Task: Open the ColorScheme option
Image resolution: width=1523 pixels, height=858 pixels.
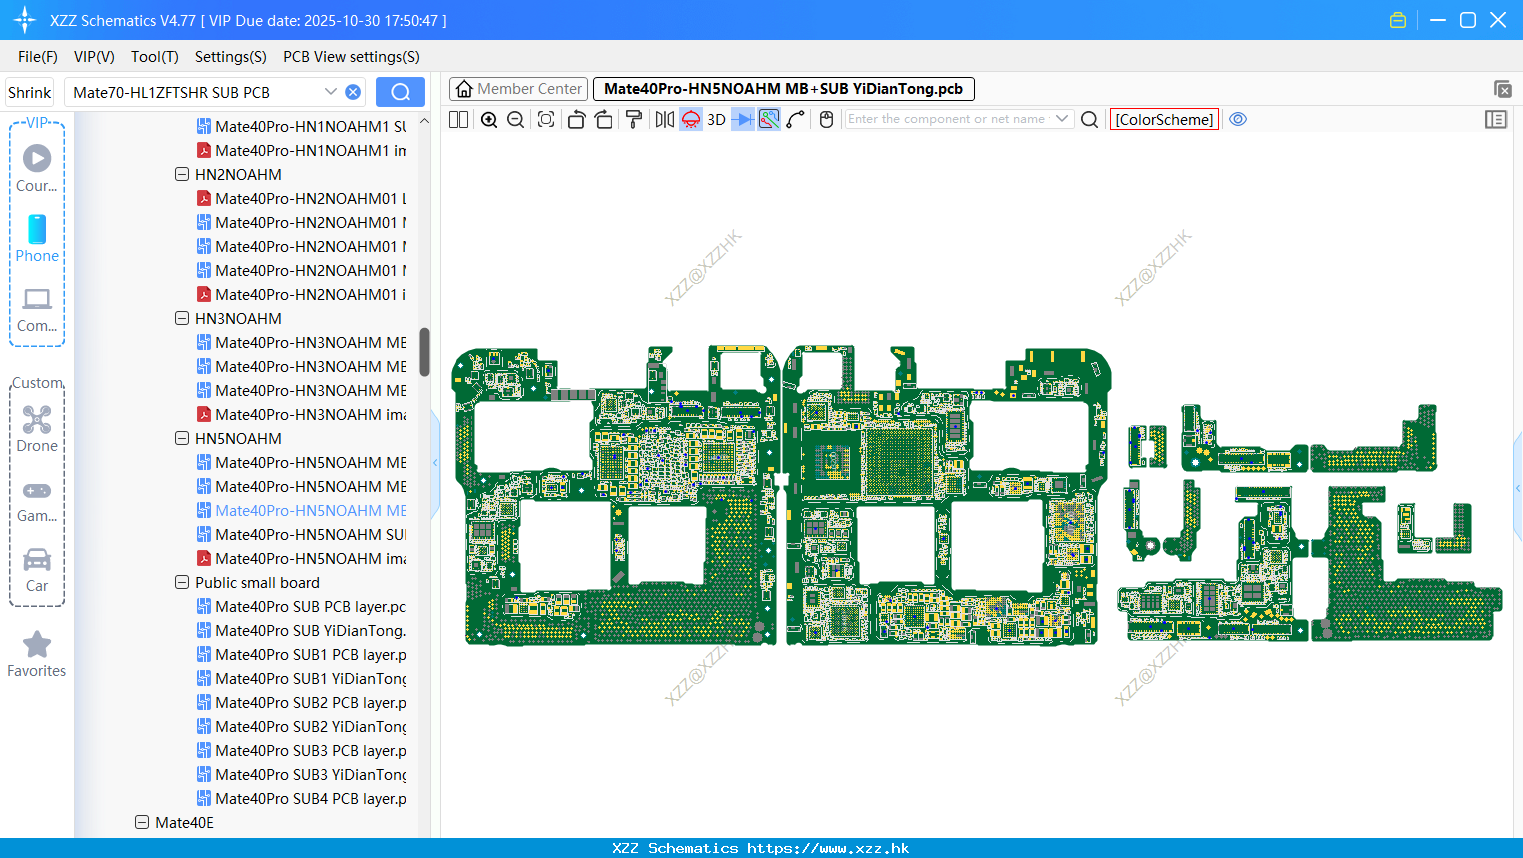Action: coord(1164,119)
